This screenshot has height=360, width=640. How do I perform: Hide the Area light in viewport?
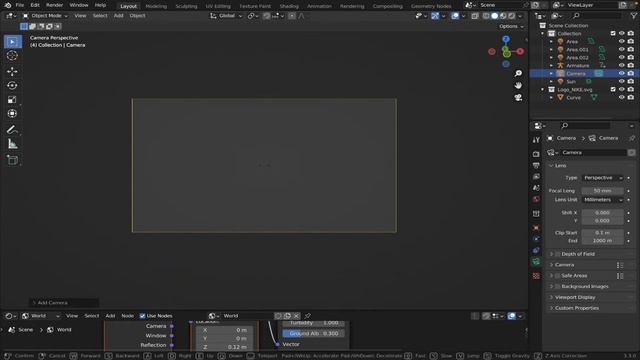(621, 41)
